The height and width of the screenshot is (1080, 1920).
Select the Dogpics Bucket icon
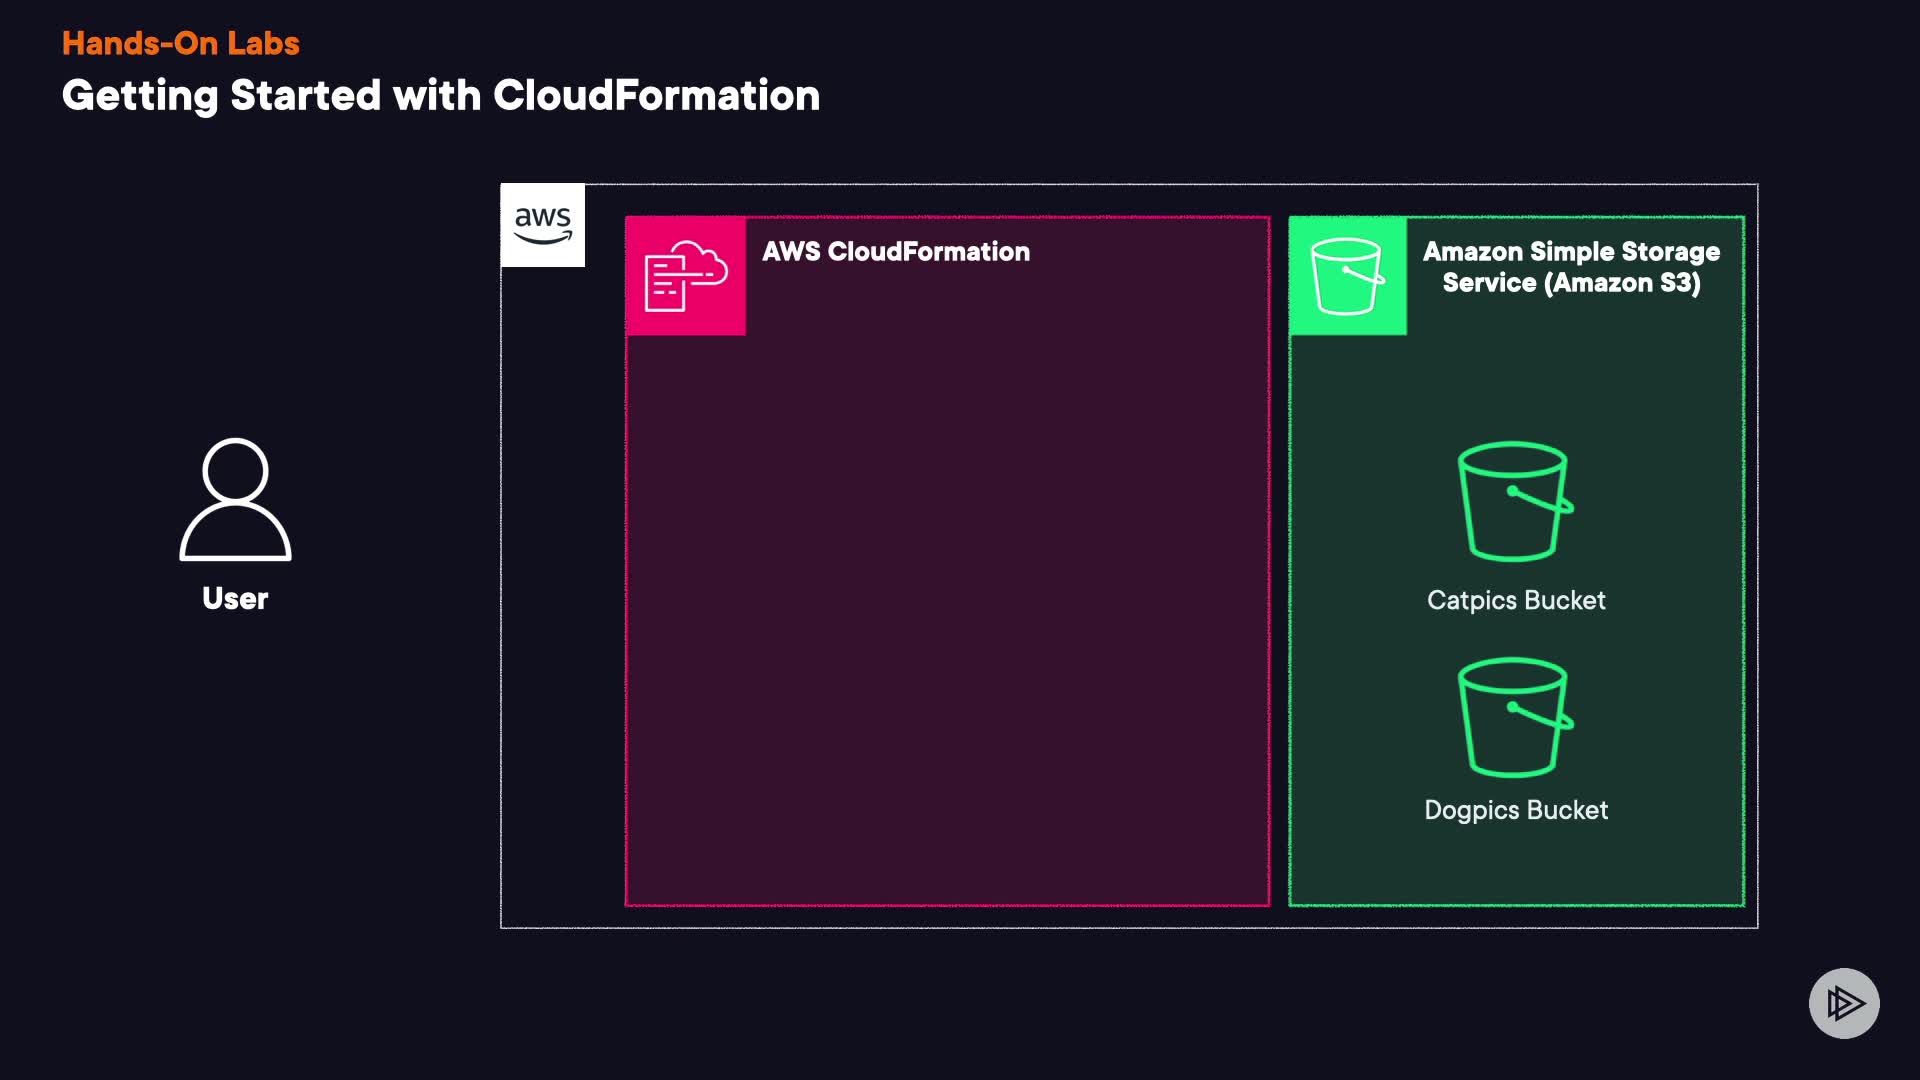[x=1514, y=717]
